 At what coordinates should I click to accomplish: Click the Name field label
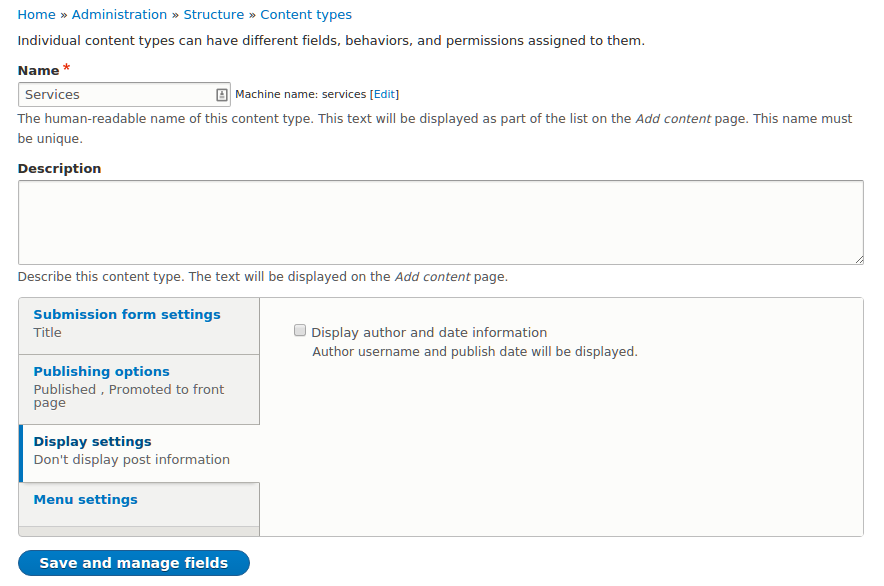click(x=39, y=70)
